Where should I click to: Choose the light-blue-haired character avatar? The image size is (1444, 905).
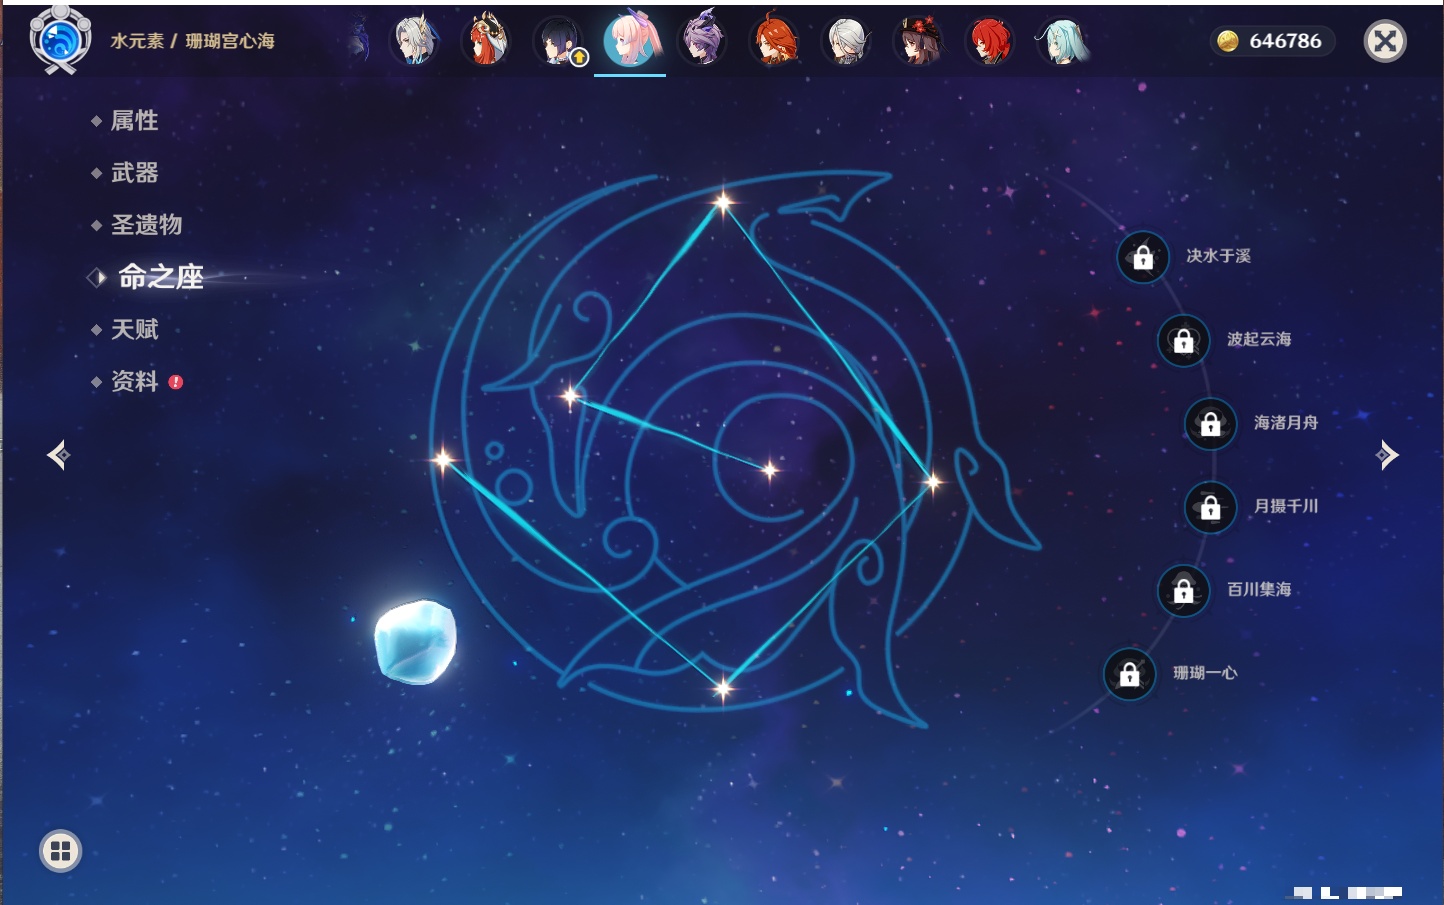click(1062, 41)
